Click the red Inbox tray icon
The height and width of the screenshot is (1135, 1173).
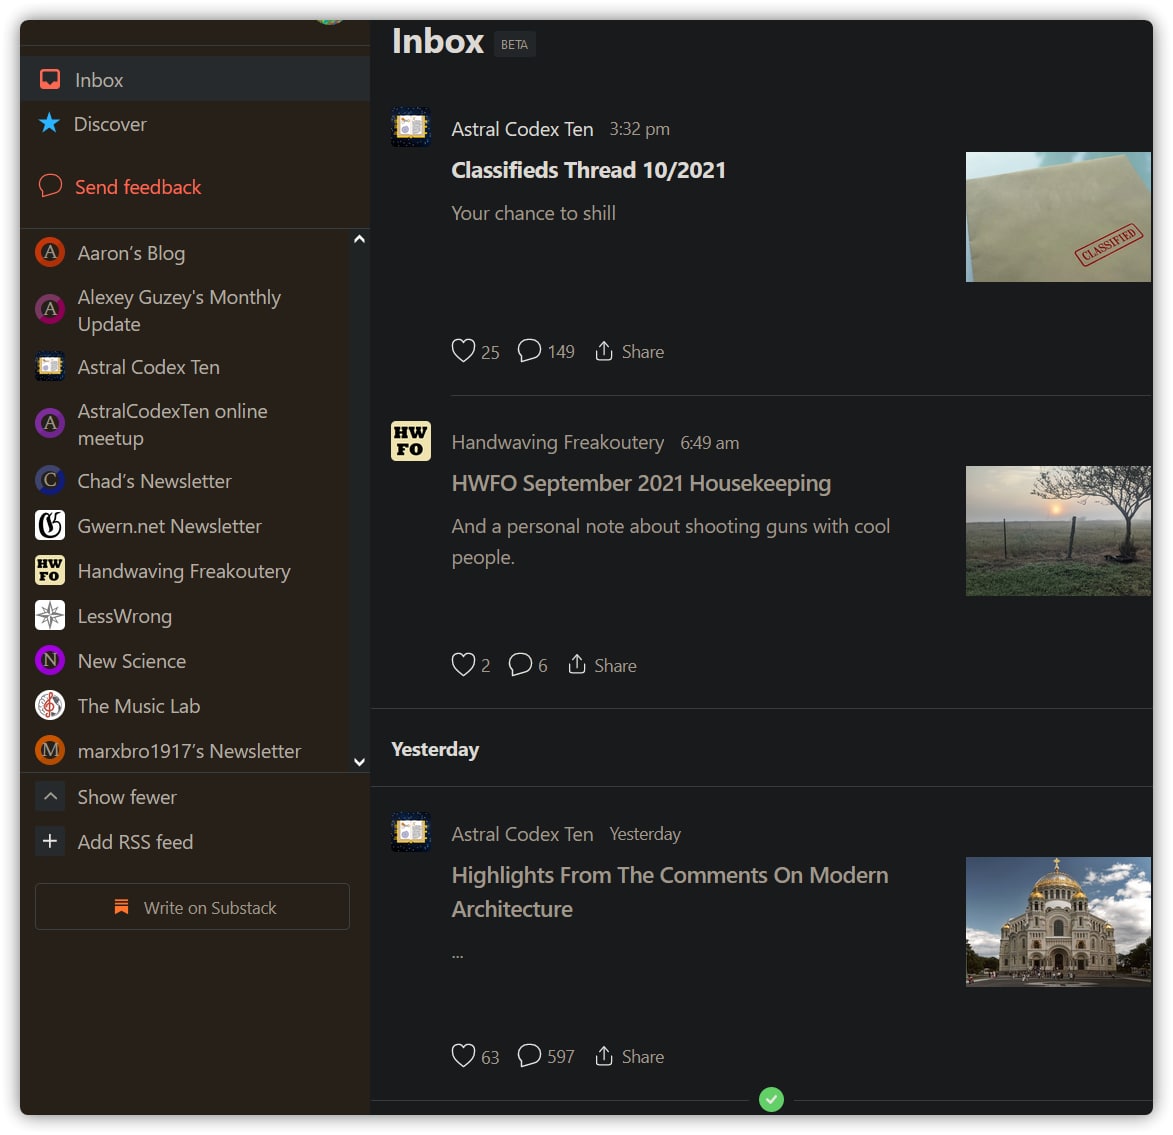[50, 79]
